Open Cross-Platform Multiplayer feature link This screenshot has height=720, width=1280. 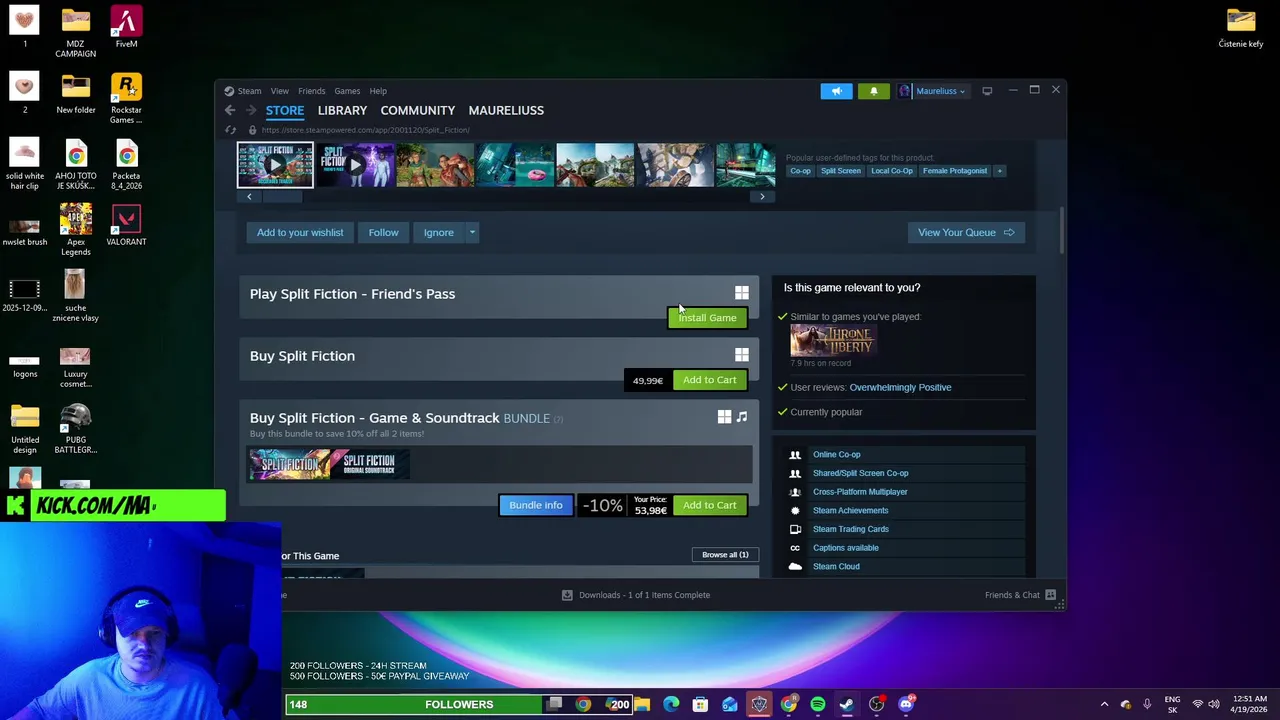point(860,492)
